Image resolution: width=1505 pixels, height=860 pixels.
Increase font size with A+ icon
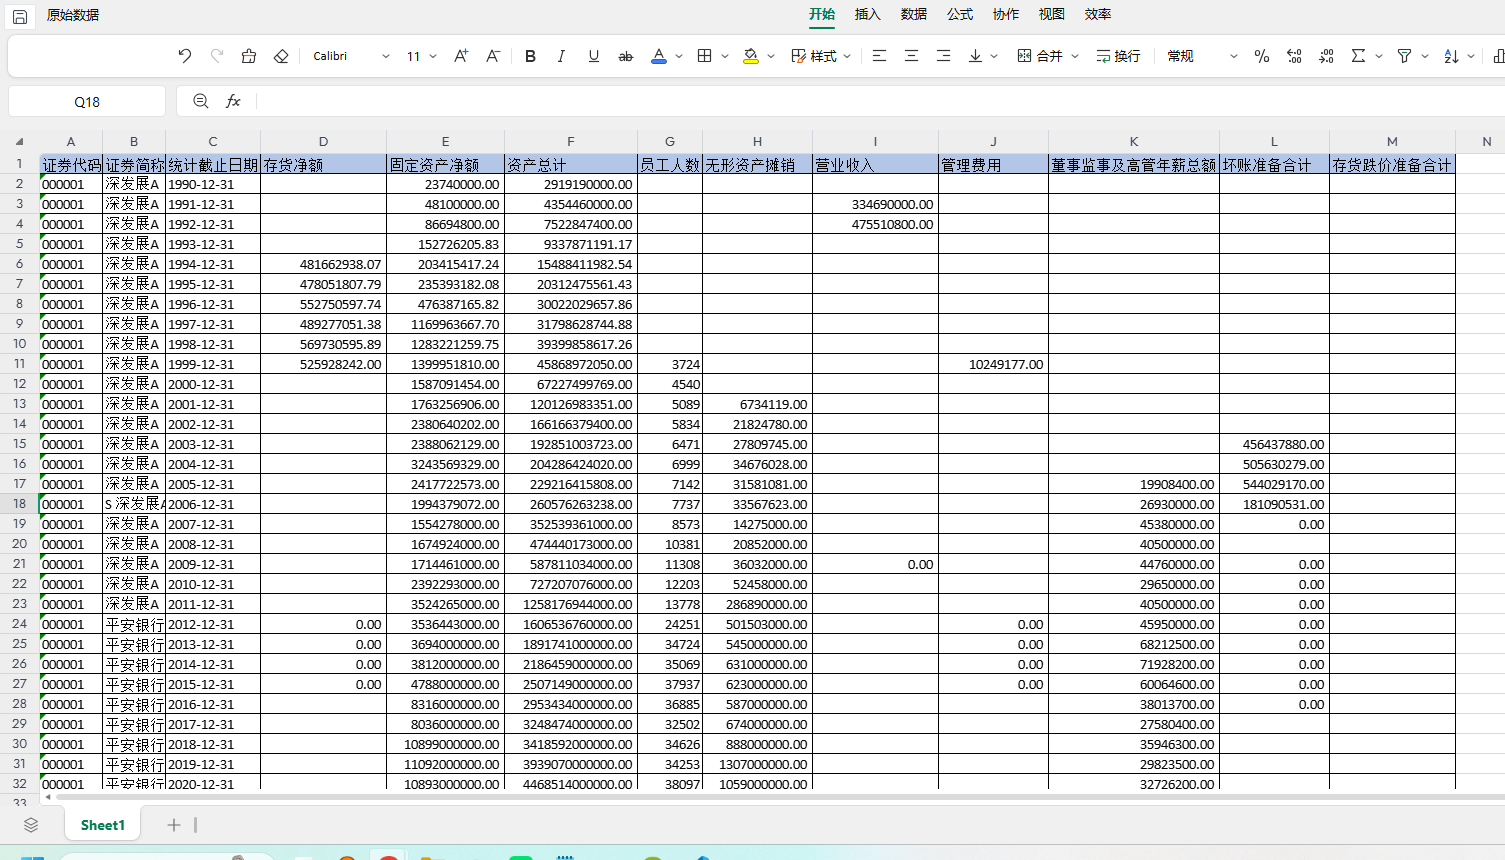tap(461, 56)
